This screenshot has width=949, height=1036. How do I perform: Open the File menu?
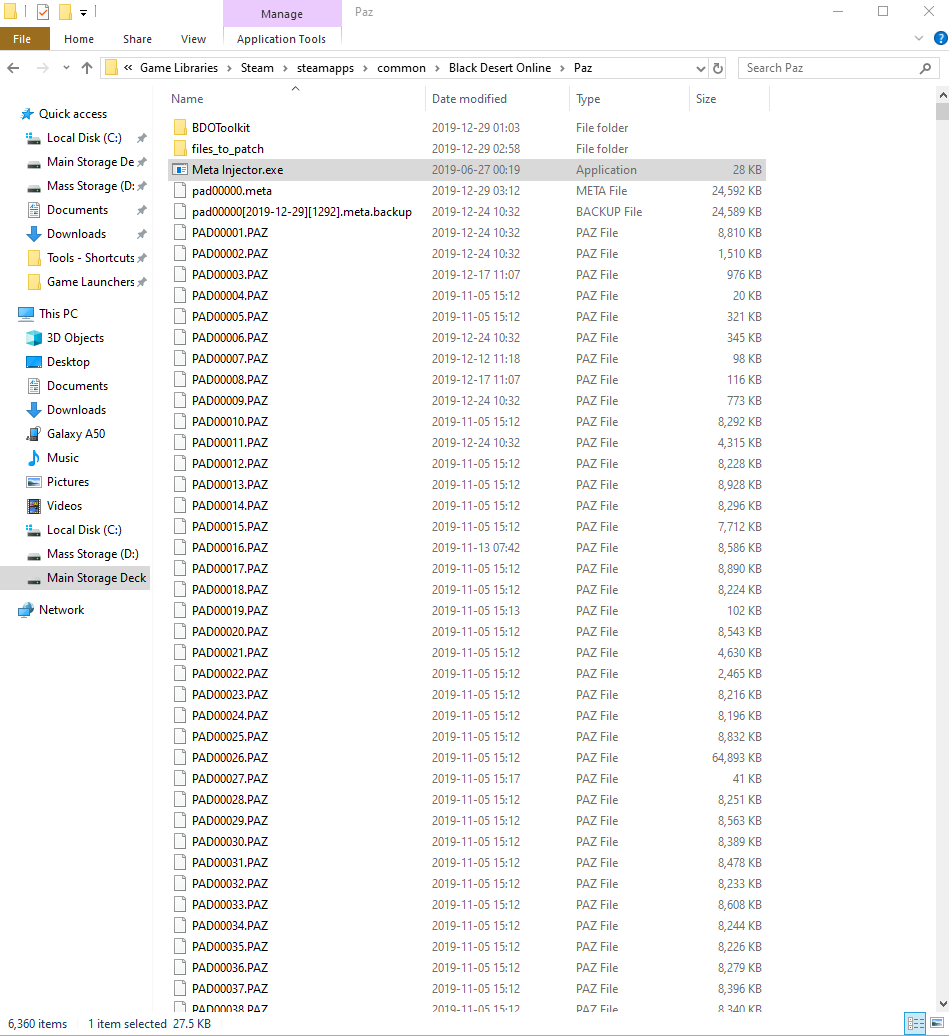[22, 39]
